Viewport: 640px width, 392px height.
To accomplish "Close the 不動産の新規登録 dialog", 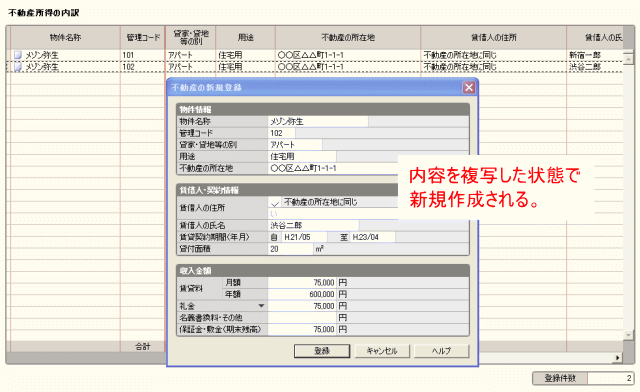I will click(469, 87).
